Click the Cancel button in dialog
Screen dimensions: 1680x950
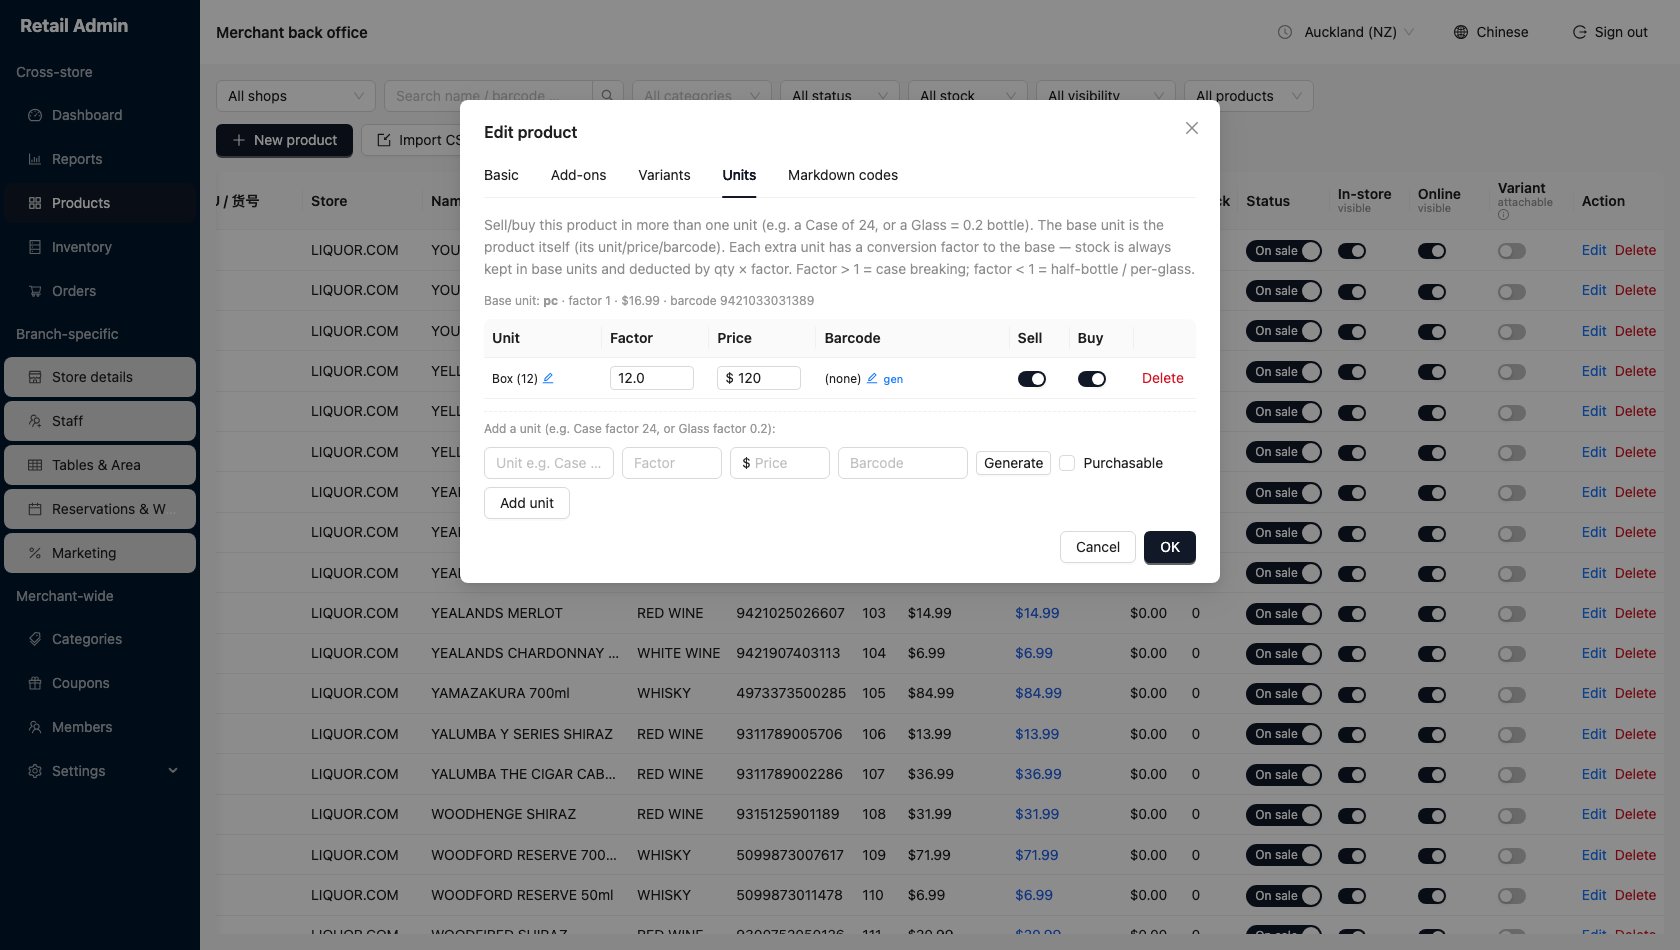(1098, 547)
